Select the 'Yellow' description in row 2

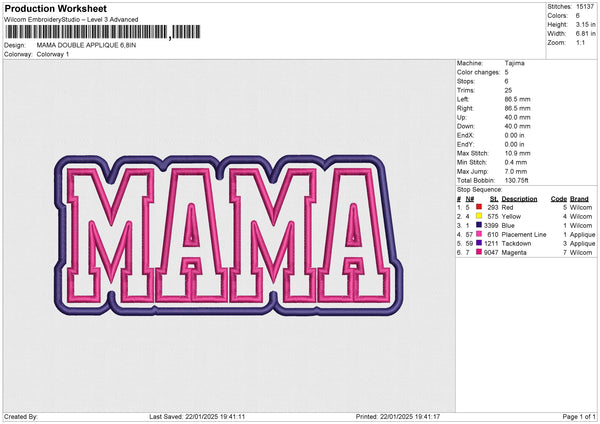pyautogui.click(x=511, y=216)
